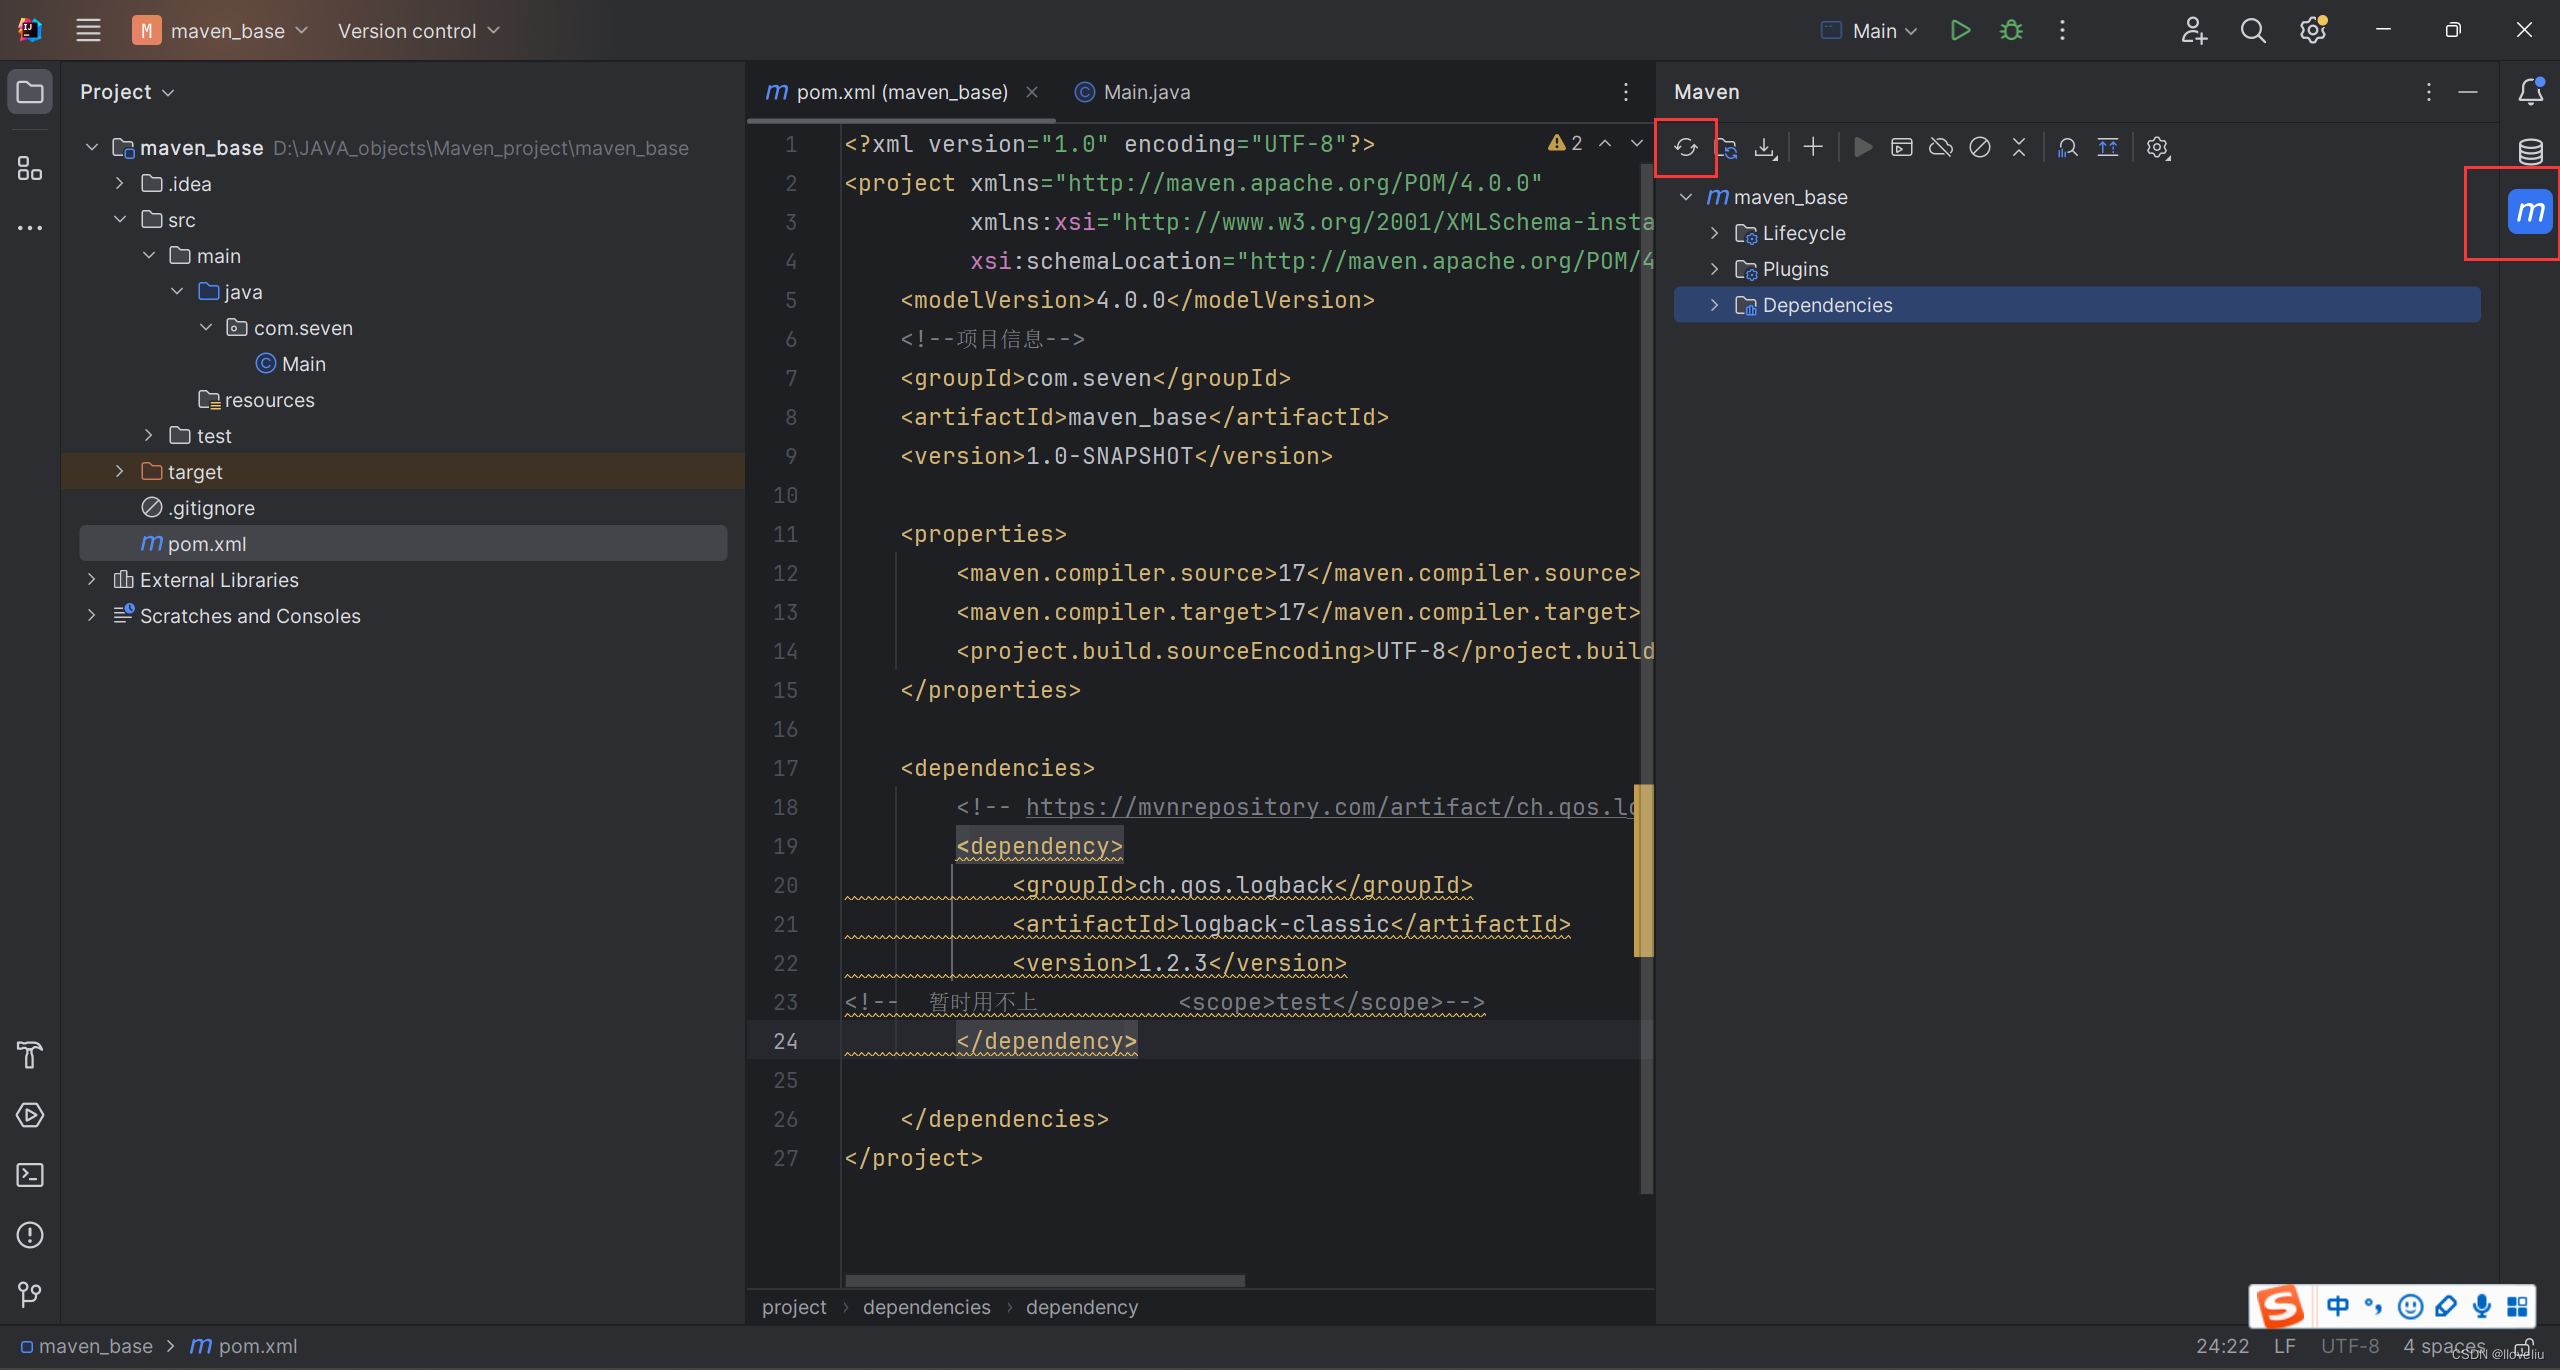Expand the test folder

[x=148, y=436]
